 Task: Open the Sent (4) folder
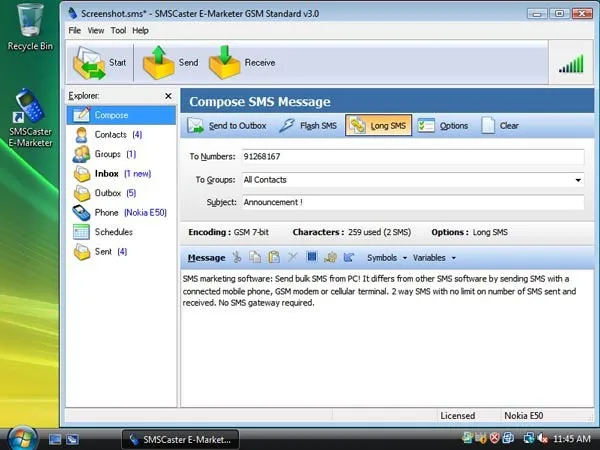tap(100, 252)
